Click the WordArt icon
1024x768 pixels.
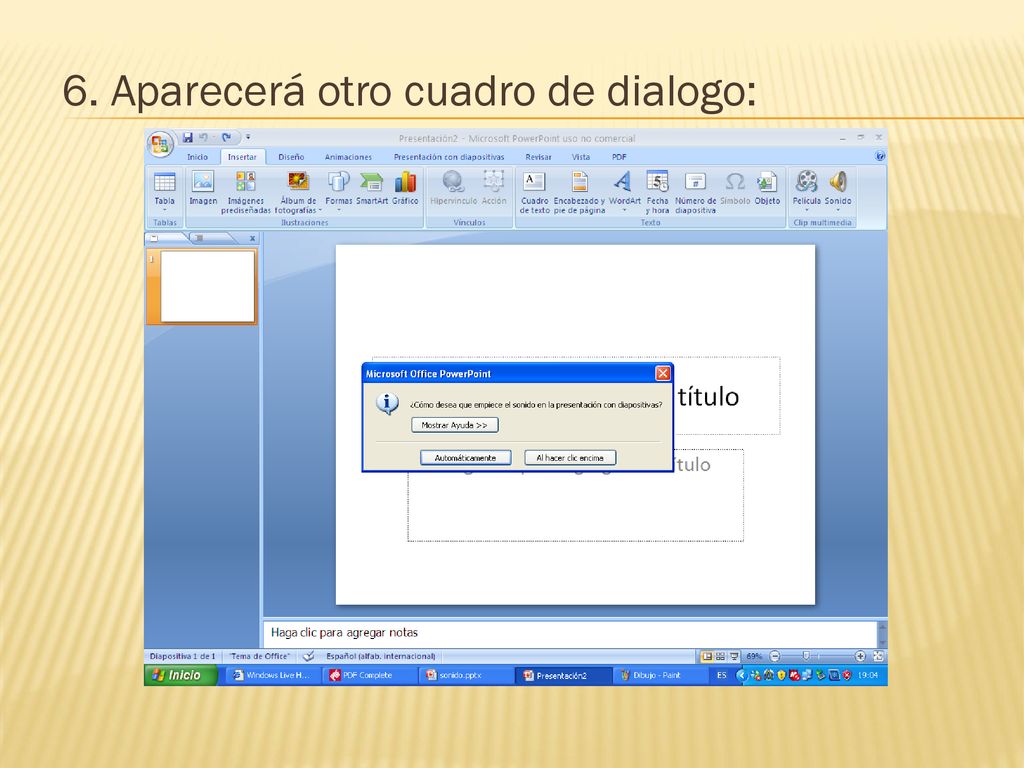[x=624, y=181]
